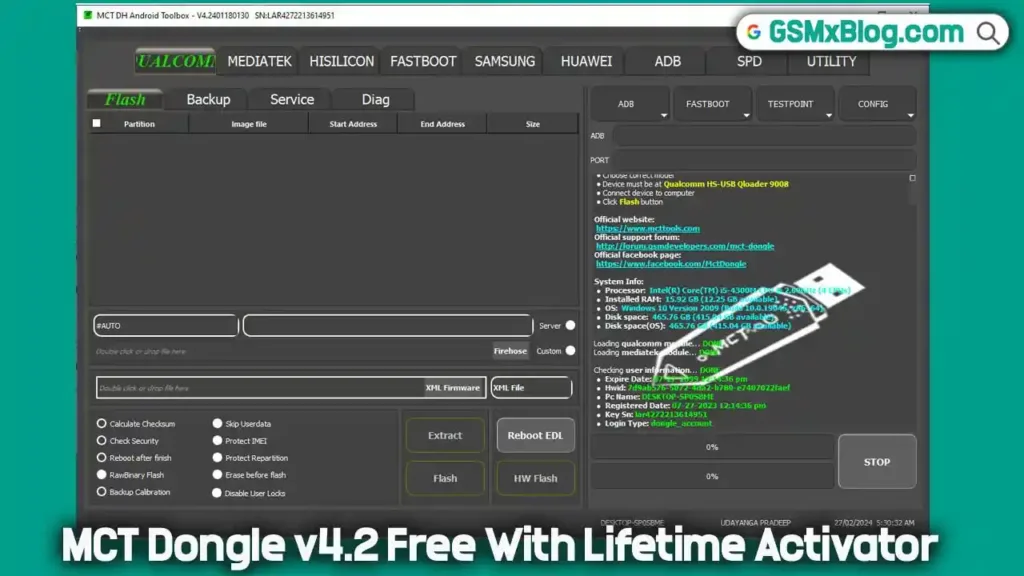Click the Firehose button
Image resolution: width=1024 pixels, height=576 pixels.
[510, 351]
